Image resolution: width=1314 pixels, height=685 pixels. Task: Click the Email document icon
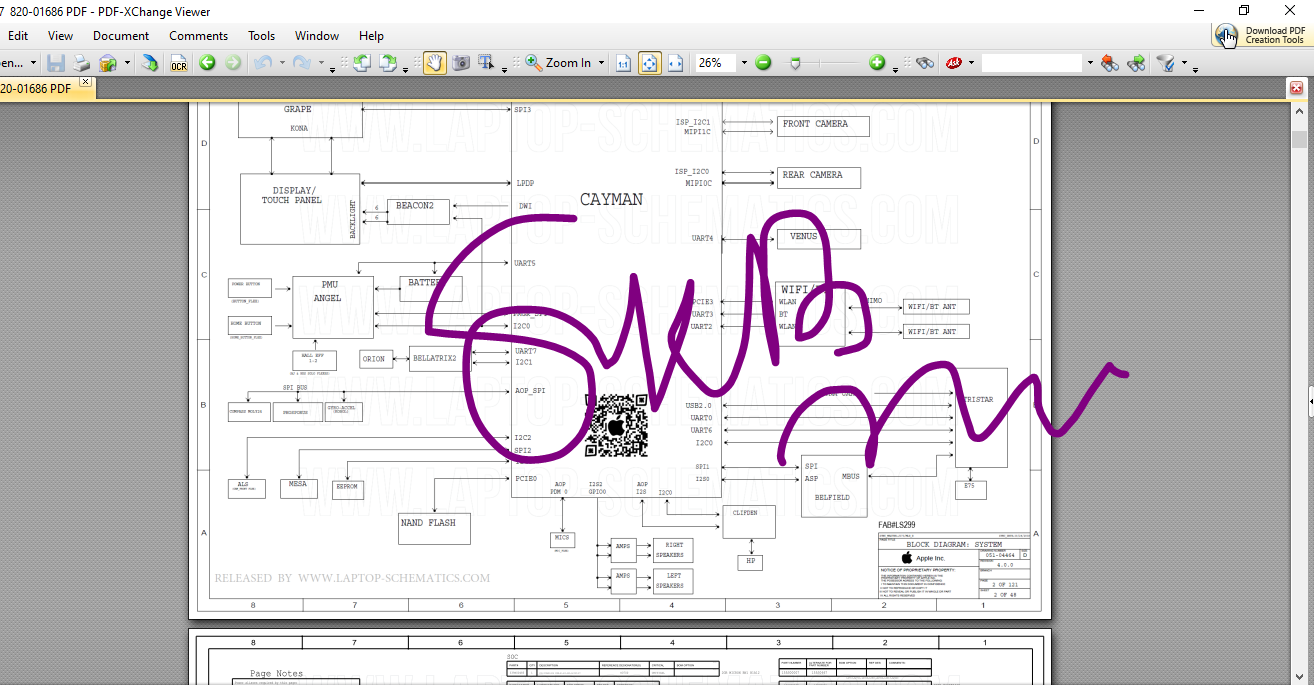tap(107, 63)
